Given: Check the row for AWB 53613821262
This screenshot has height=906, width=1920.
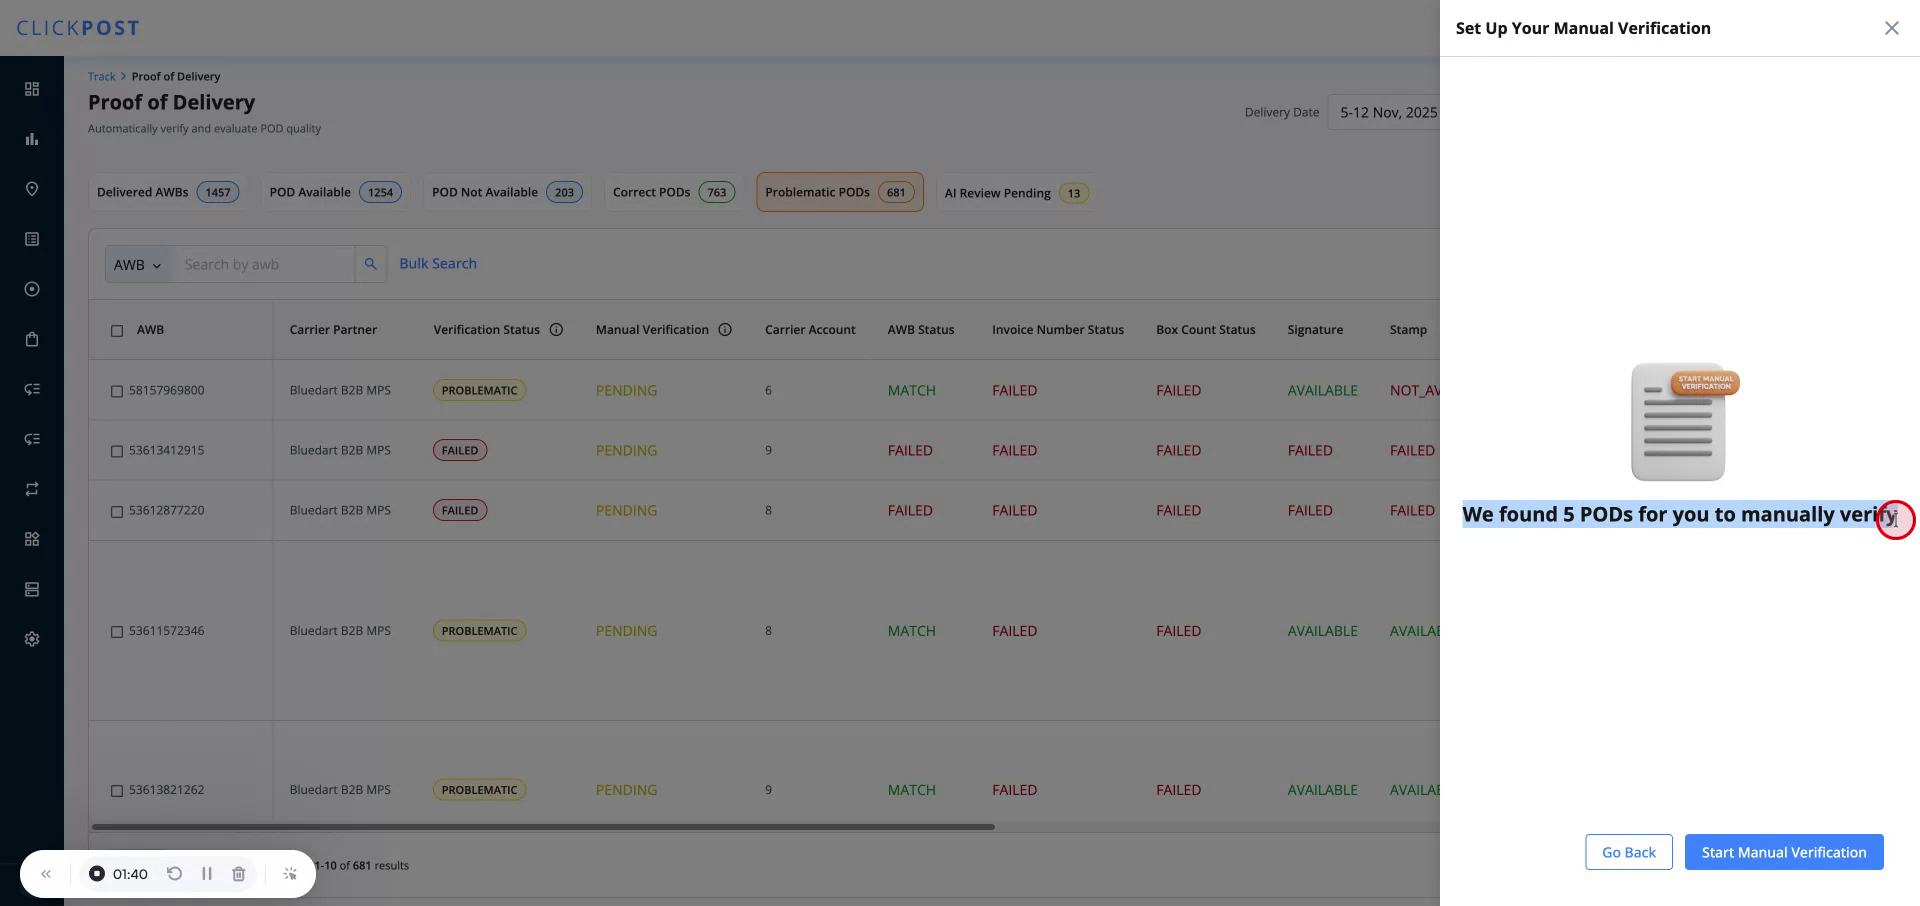Looking at the screenshot, I should point(117,790).
